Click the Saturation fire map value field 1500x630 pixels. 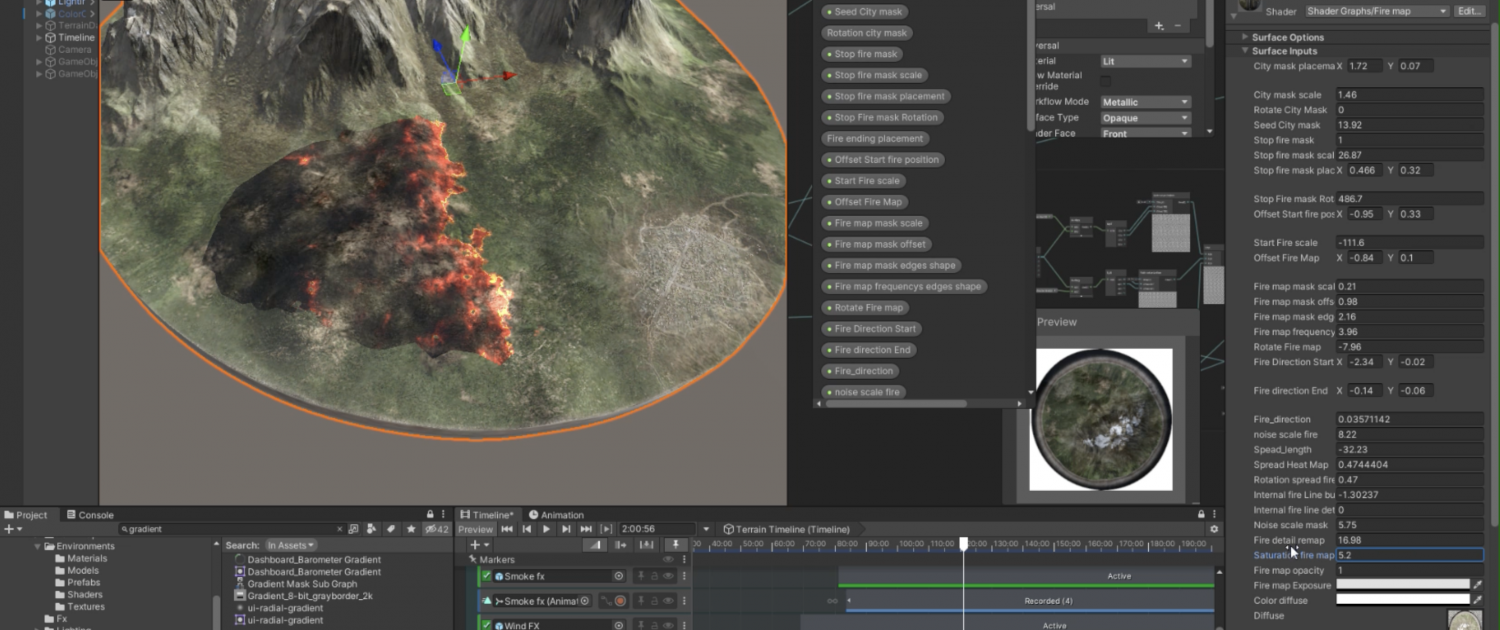click(1408, 555)
